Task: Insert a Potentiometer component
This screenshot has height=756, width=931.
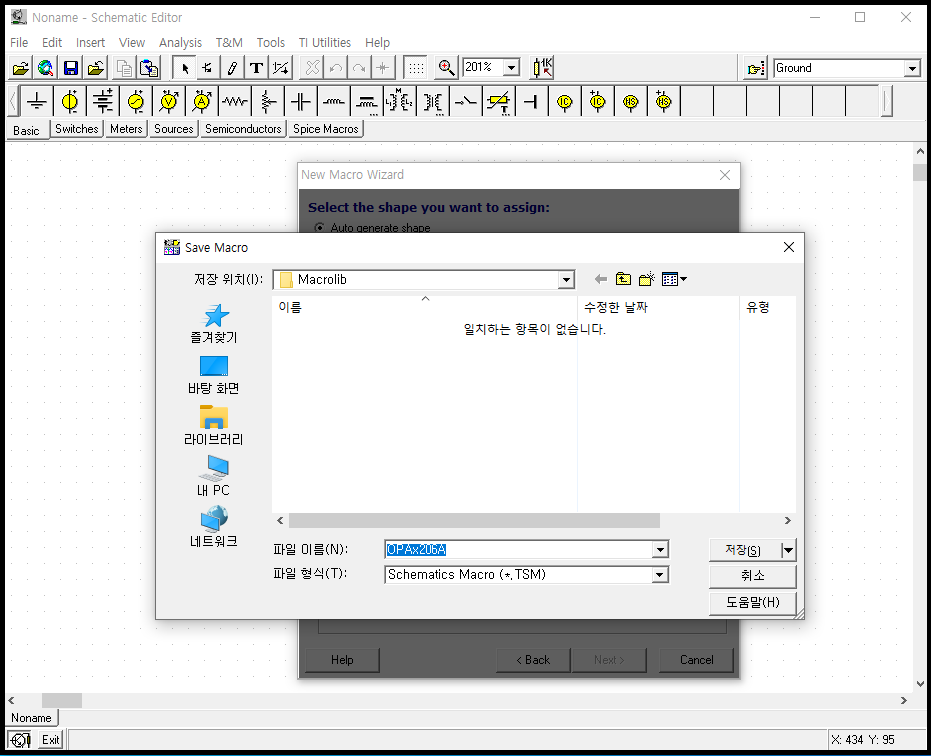Action: coord(268,102)
